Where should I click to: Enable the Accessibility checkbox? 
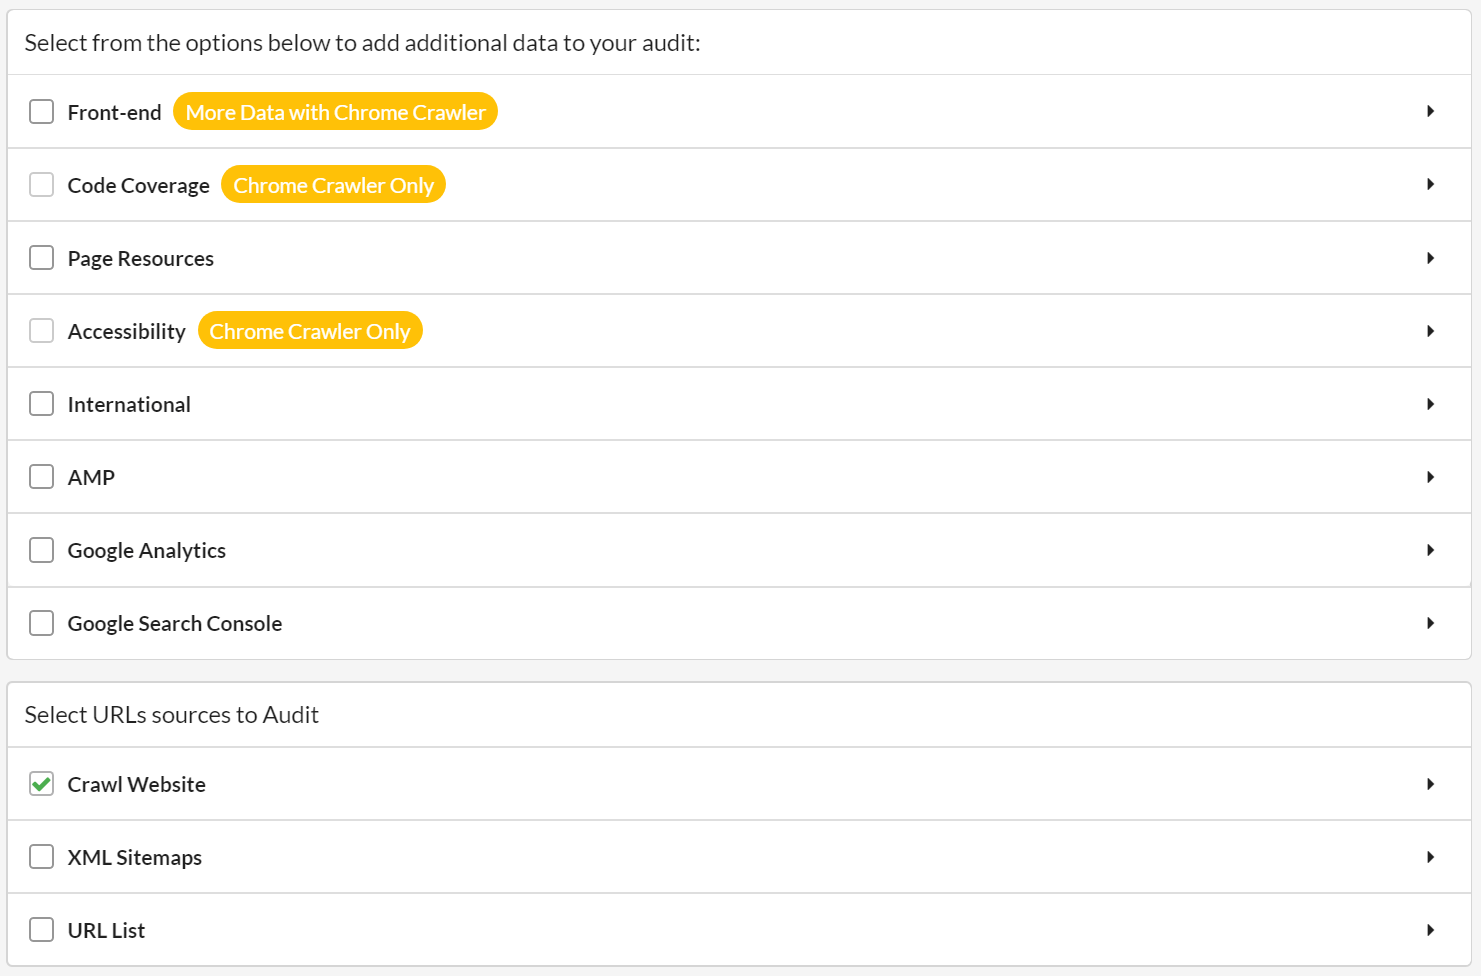41,330
